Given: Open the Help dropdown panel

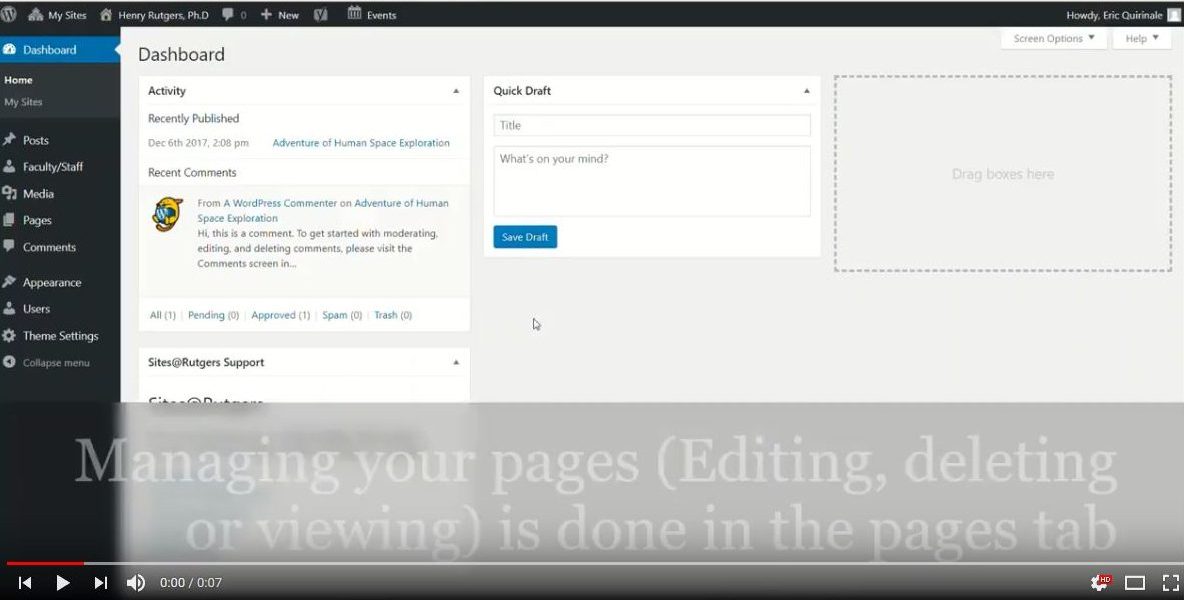Looking at the screenshot, I should point(1141,39).
